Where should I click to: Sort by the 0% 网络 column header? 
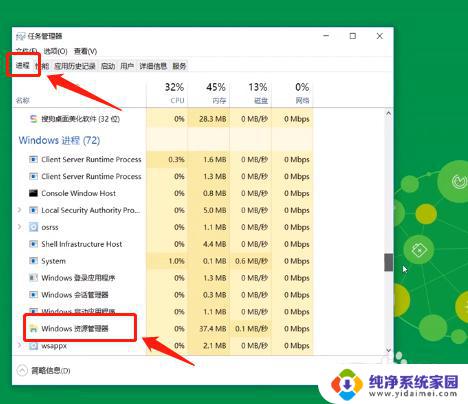292,94
